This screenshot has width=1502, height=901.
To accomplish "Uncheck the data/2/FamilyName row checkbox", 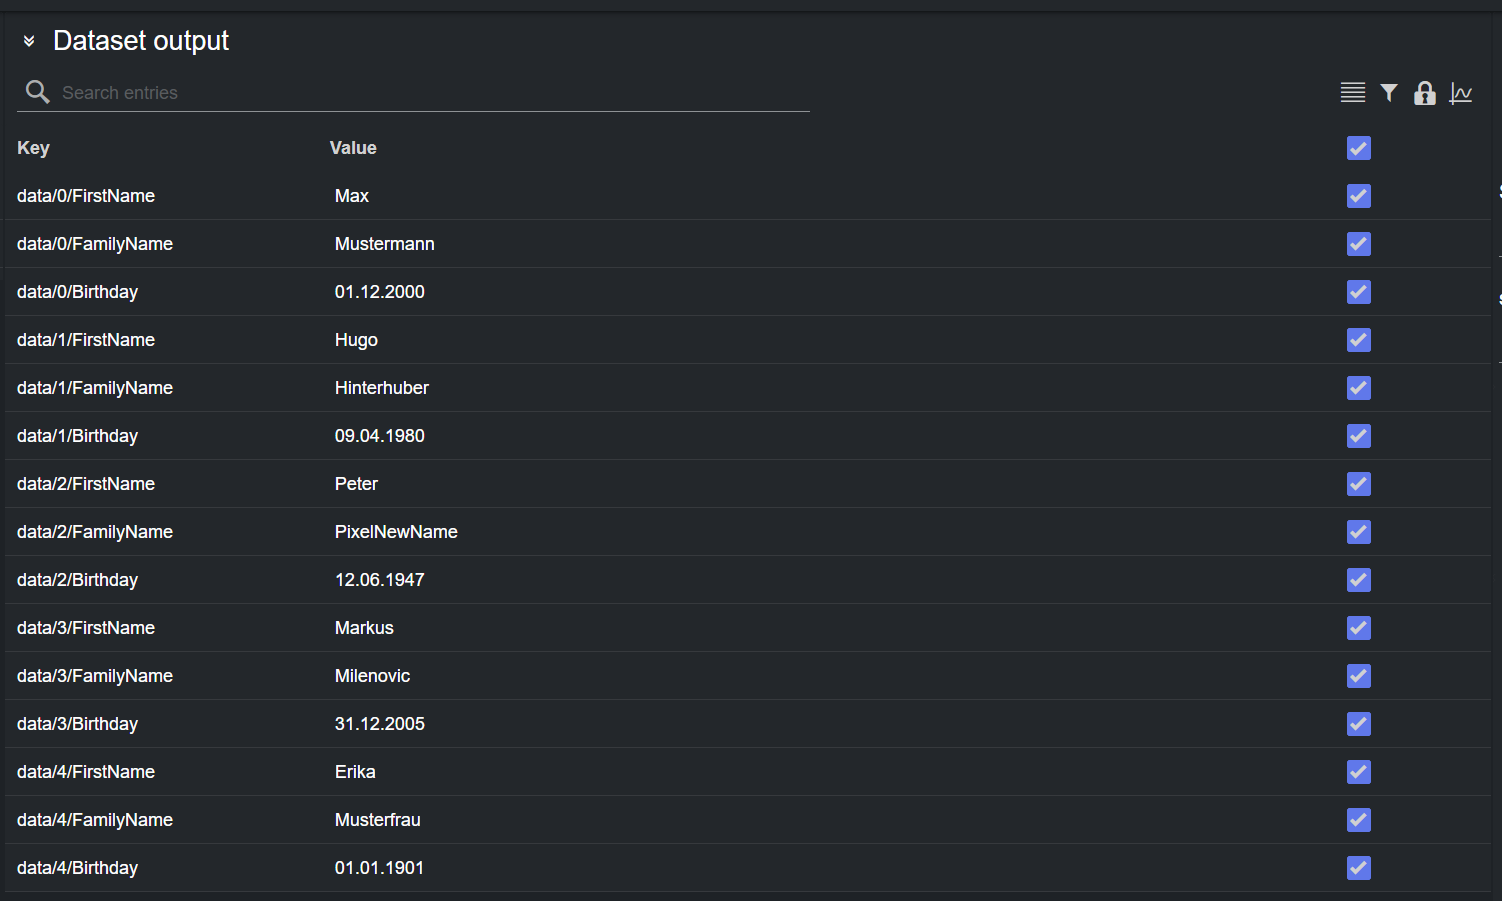I will [1358, 532].
